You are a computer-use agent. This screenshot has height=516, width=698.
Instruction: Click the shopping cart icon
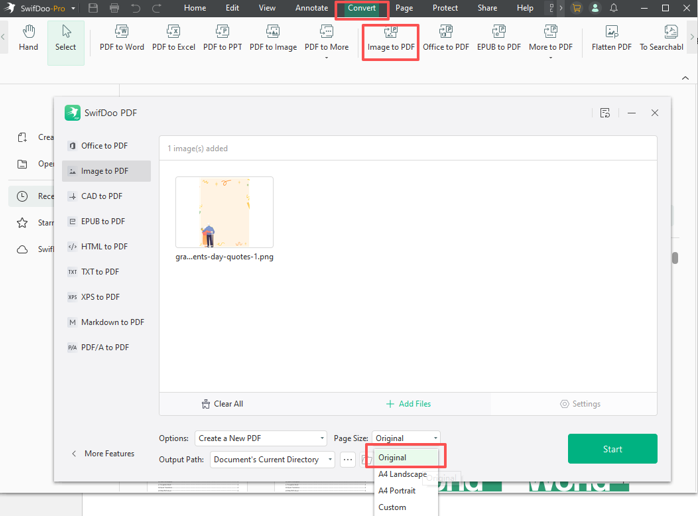tap(576, 8)
